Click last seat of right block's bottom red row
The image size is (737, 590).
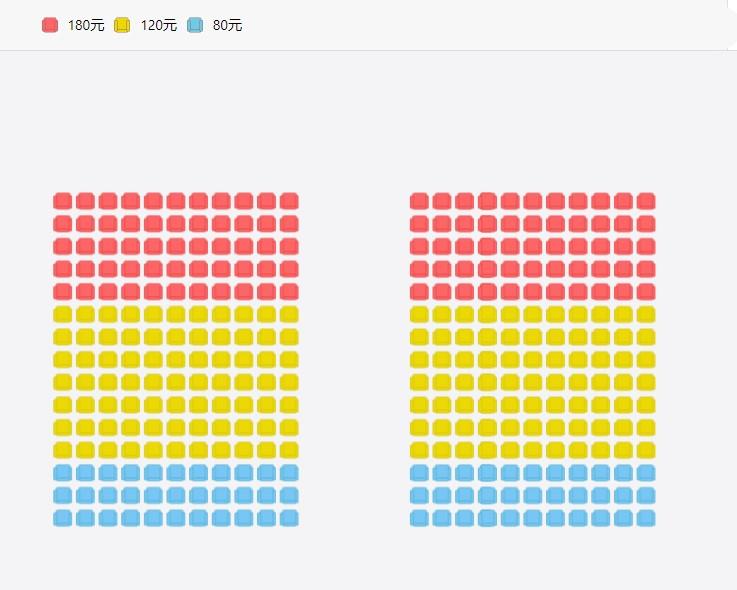(x=646, y=291)
